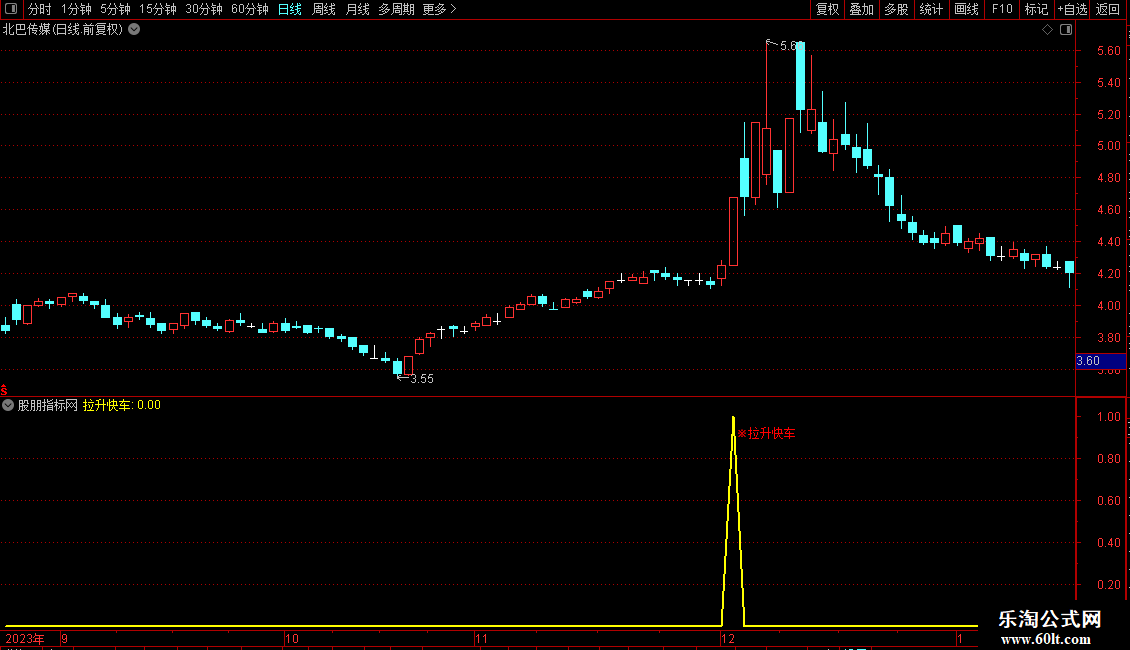Click the 叠加 overlay button
This screenshot has height=650, width=1130.
point(861,9)
